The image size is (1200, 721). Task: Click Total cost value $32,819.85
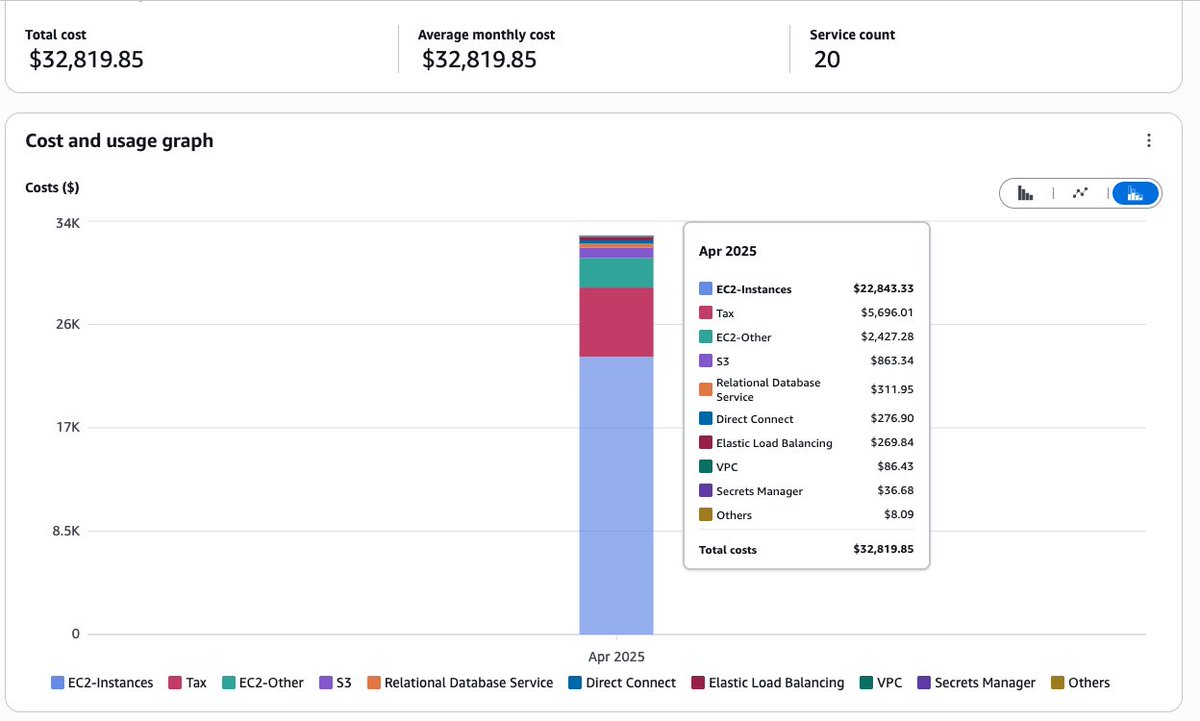pyautogui.click(x=86, y=60)
